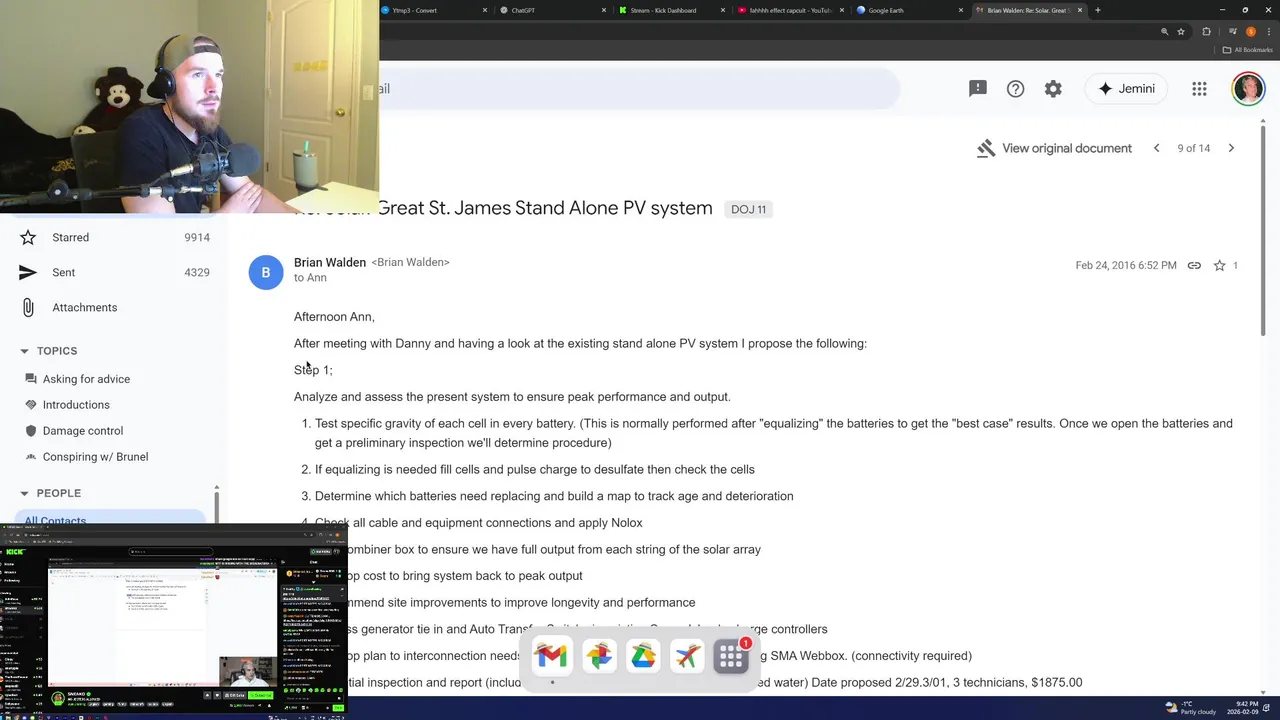Open the account profile avatar
The image size is (1280, 720).
1248,88
